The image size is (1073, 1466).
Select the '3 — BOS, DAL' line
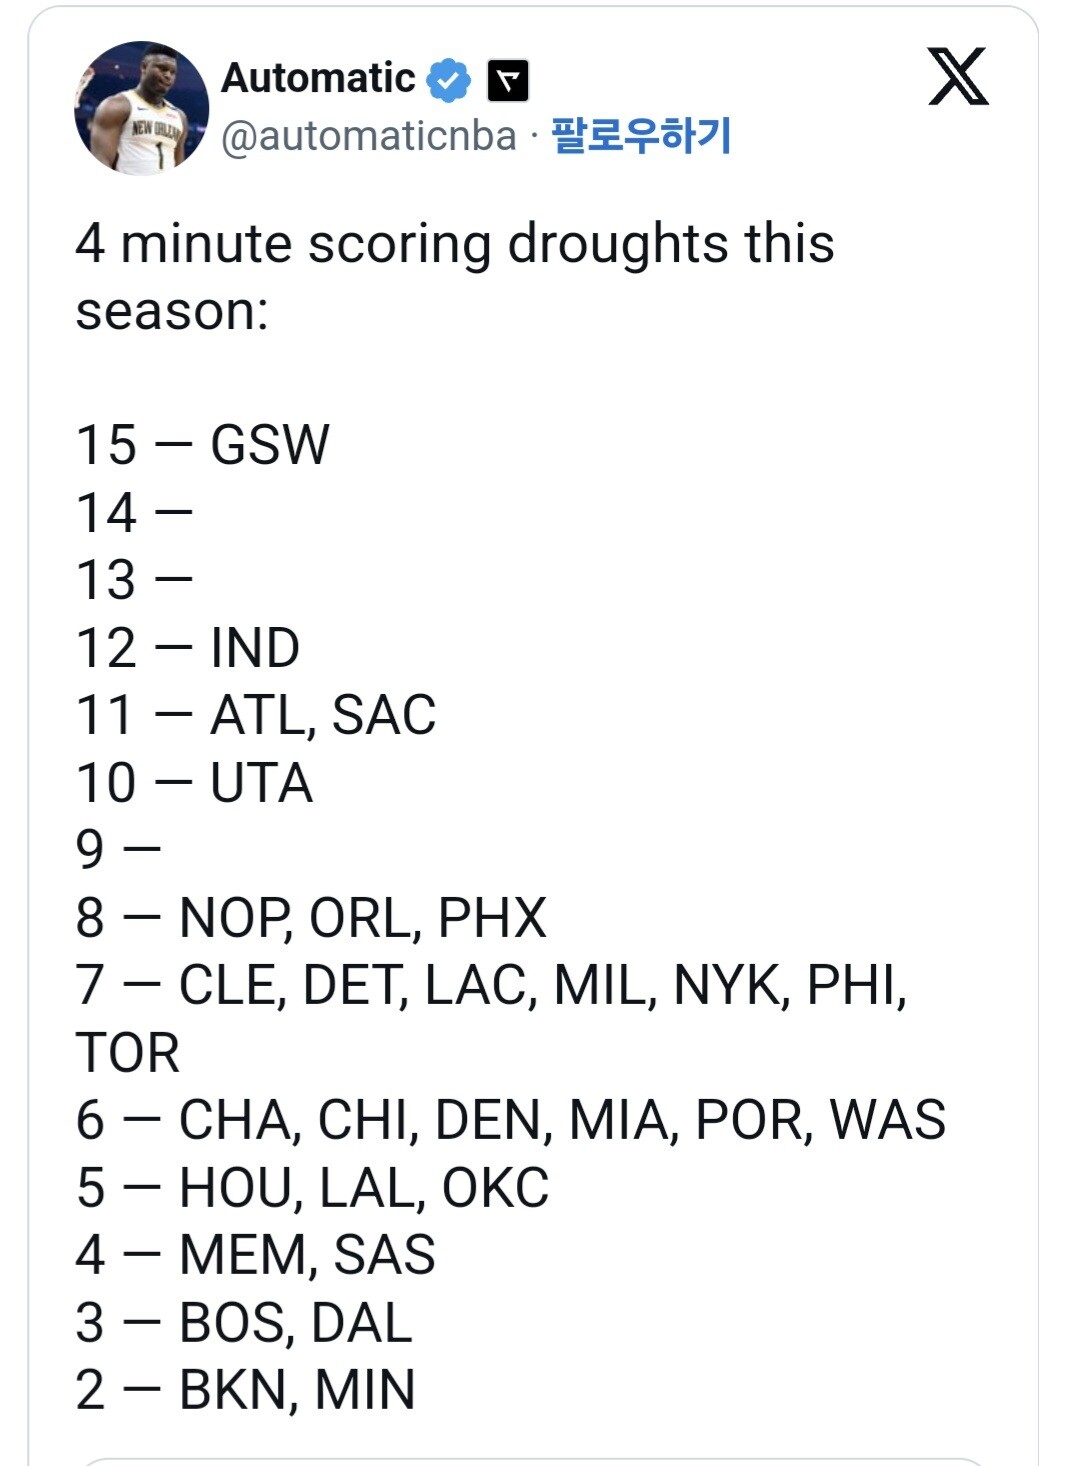click(x=244, y=1323)
